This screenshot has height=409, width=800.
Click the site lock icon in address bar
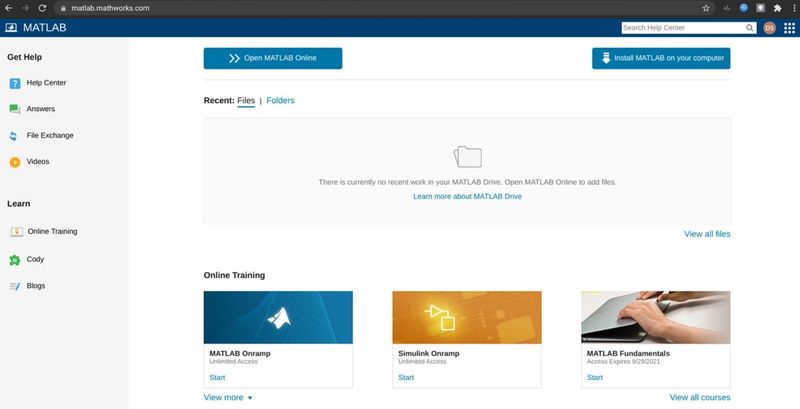tap(63, 8)
